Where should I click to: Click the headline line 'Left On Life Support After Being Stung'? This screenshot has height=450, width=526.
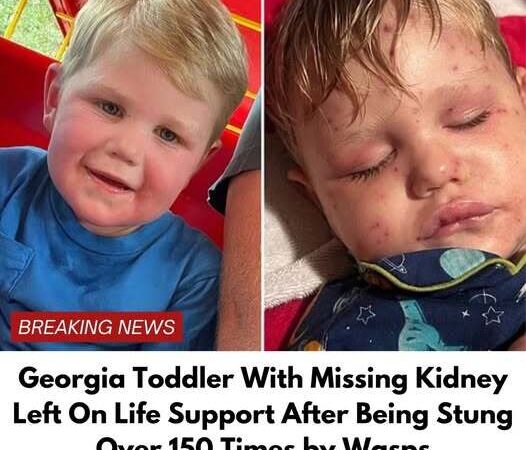click(263, 414)
